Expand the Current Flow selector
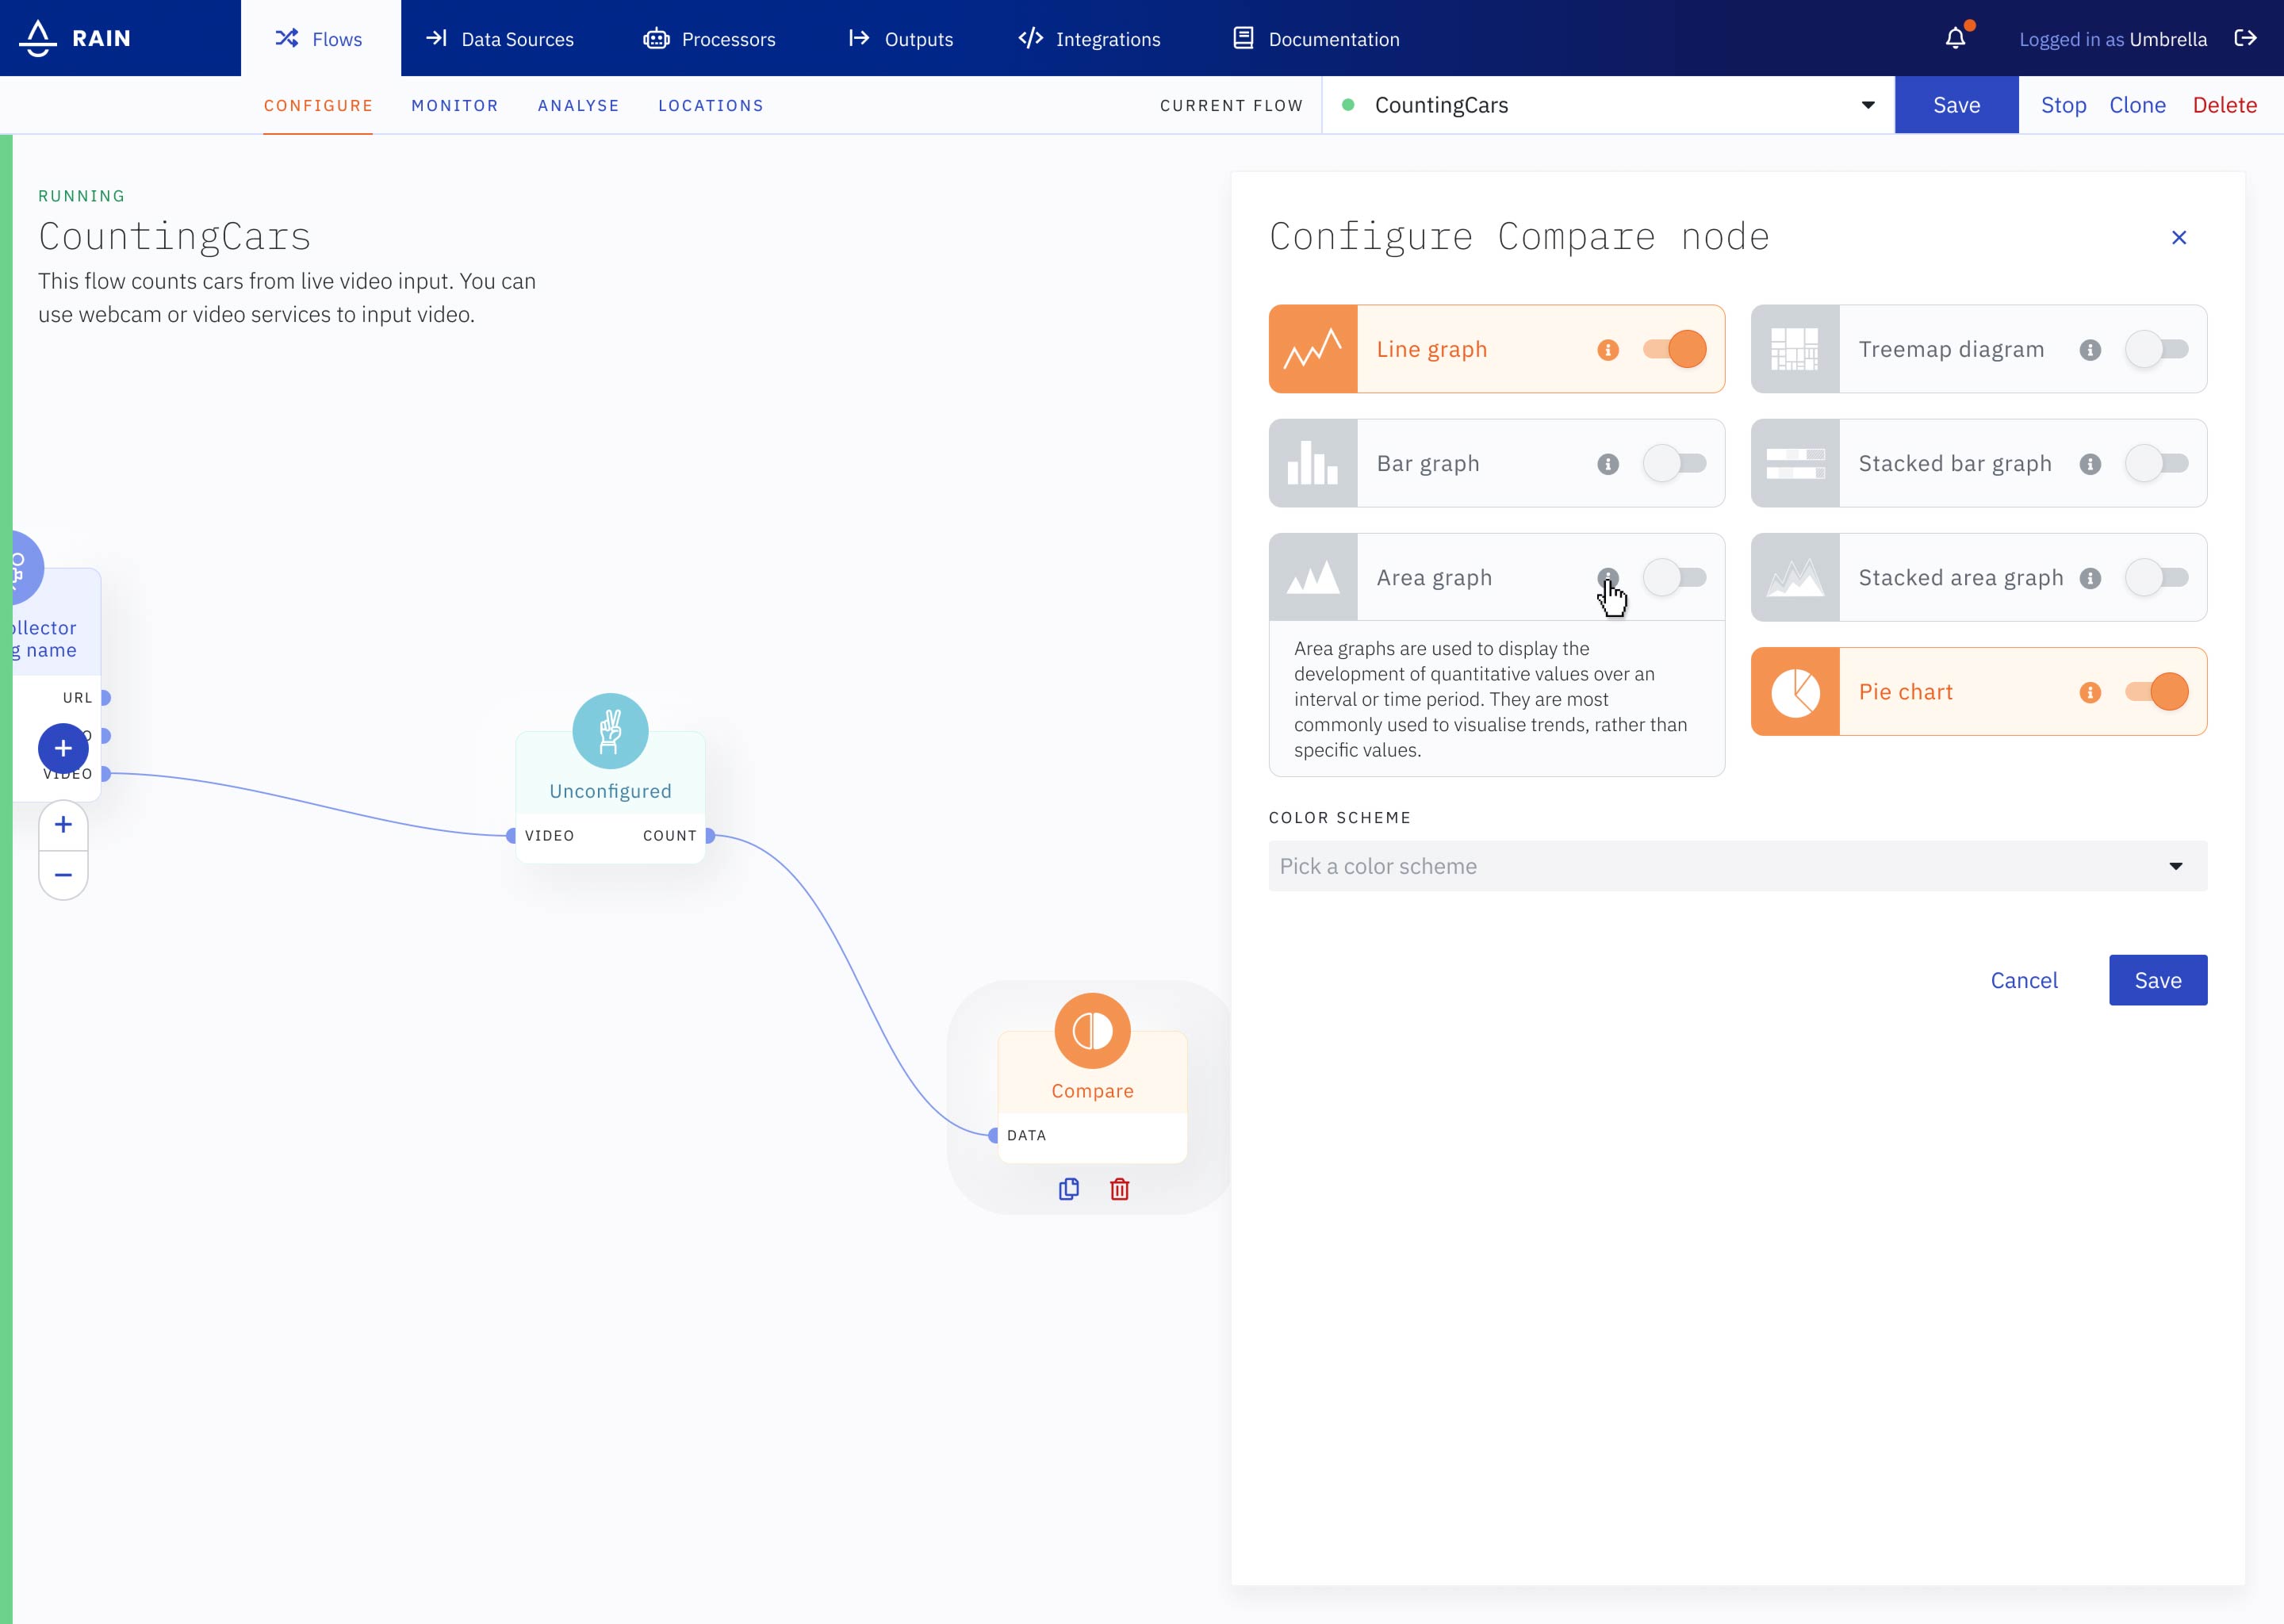The height and width of the screenshot is (1624, 2284). [1868, 105]
